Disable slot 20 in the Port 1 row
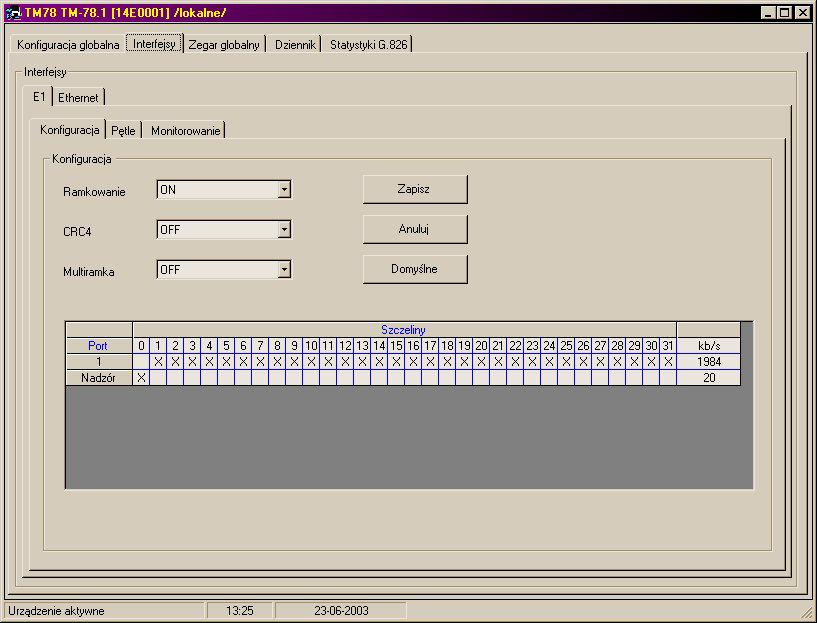The width and height of the screenshot is (817, 623). [481, 362]
